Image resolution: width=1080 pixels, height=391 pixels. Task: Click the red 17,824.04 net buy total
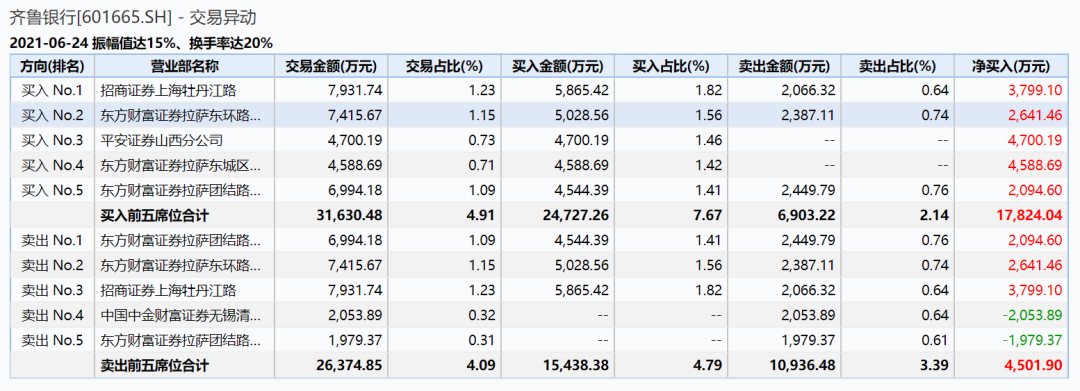point(1030,215)
